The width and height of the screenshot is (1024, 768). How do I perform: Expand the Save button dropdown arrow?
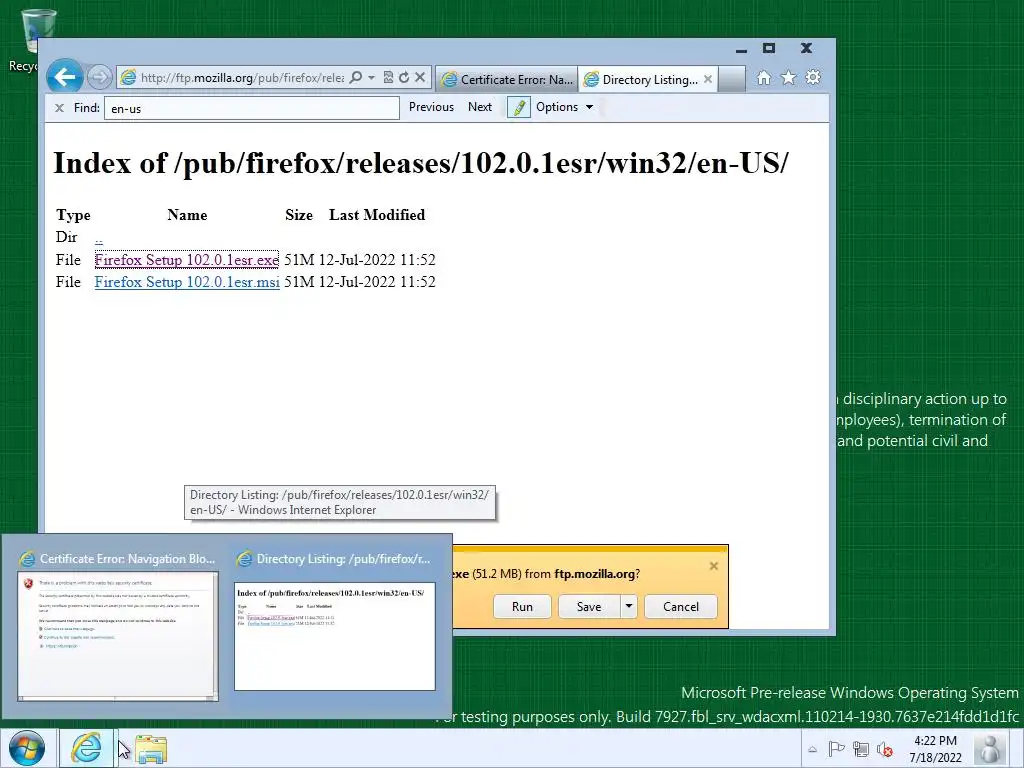[x=628, y=607]
